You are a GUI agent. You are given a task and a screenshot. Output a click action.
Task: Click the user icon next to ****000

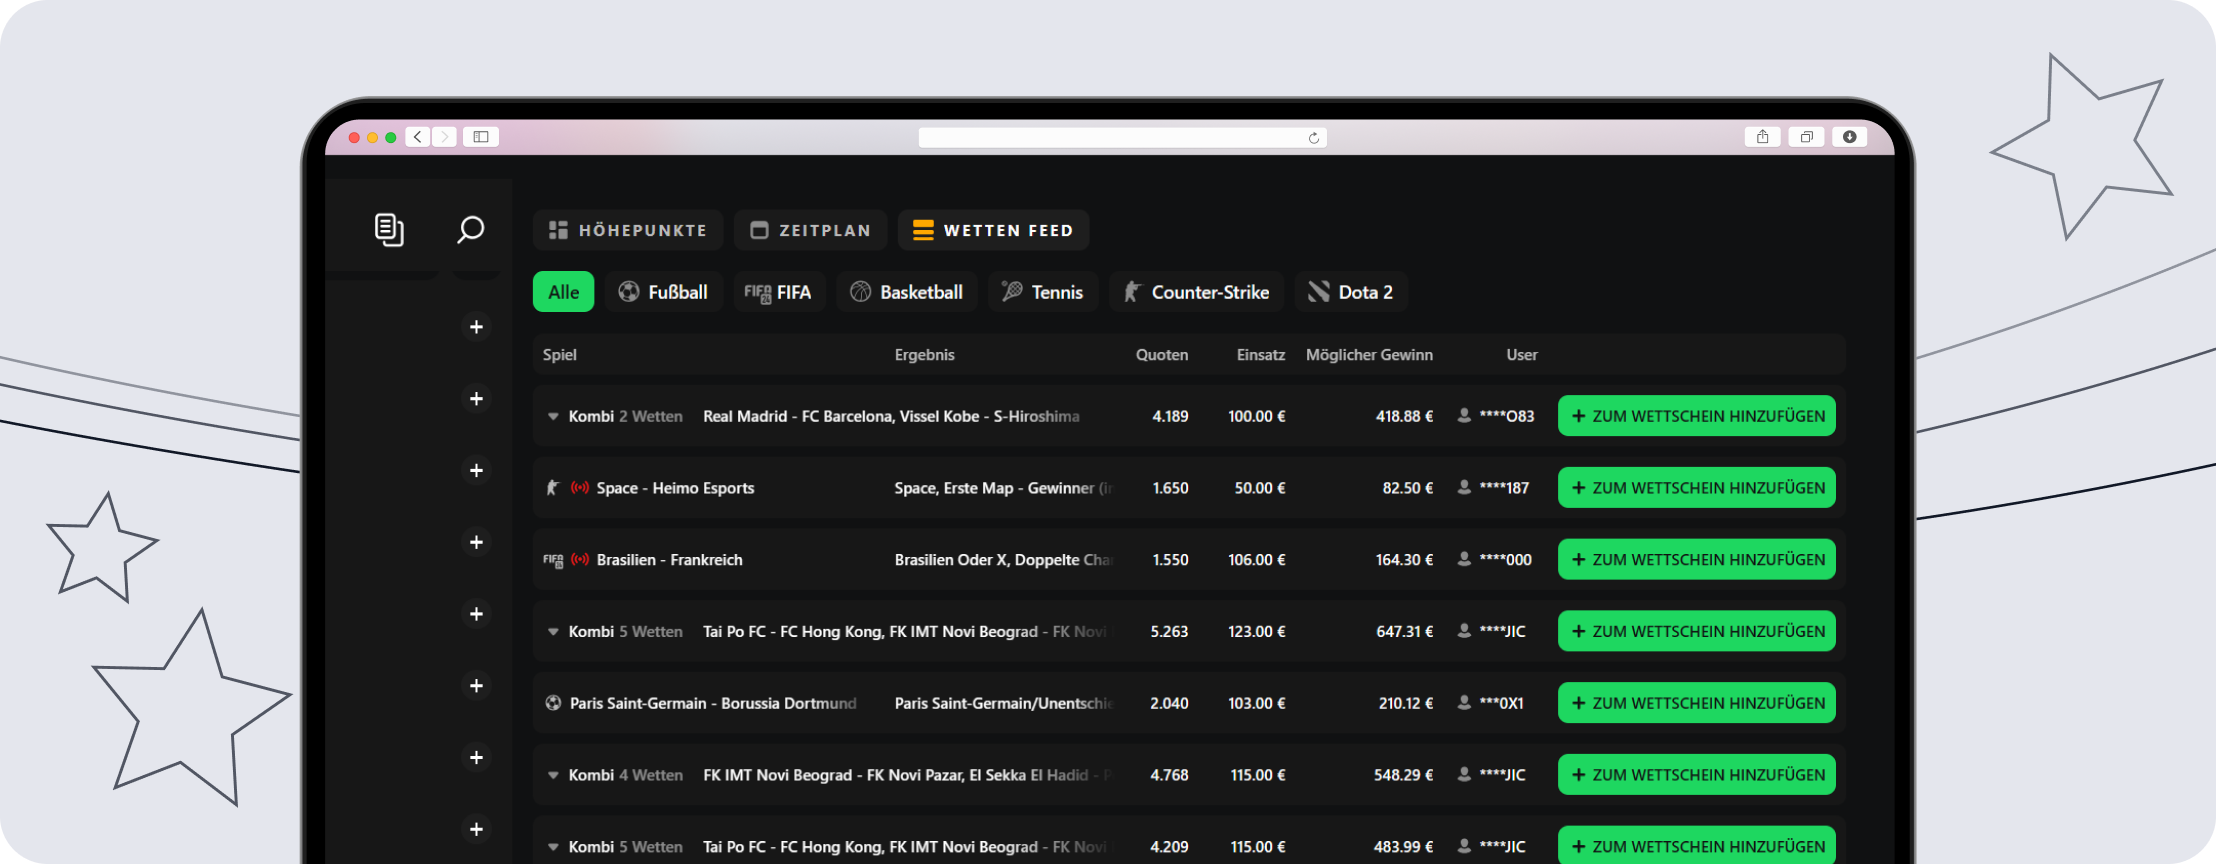1464,560
